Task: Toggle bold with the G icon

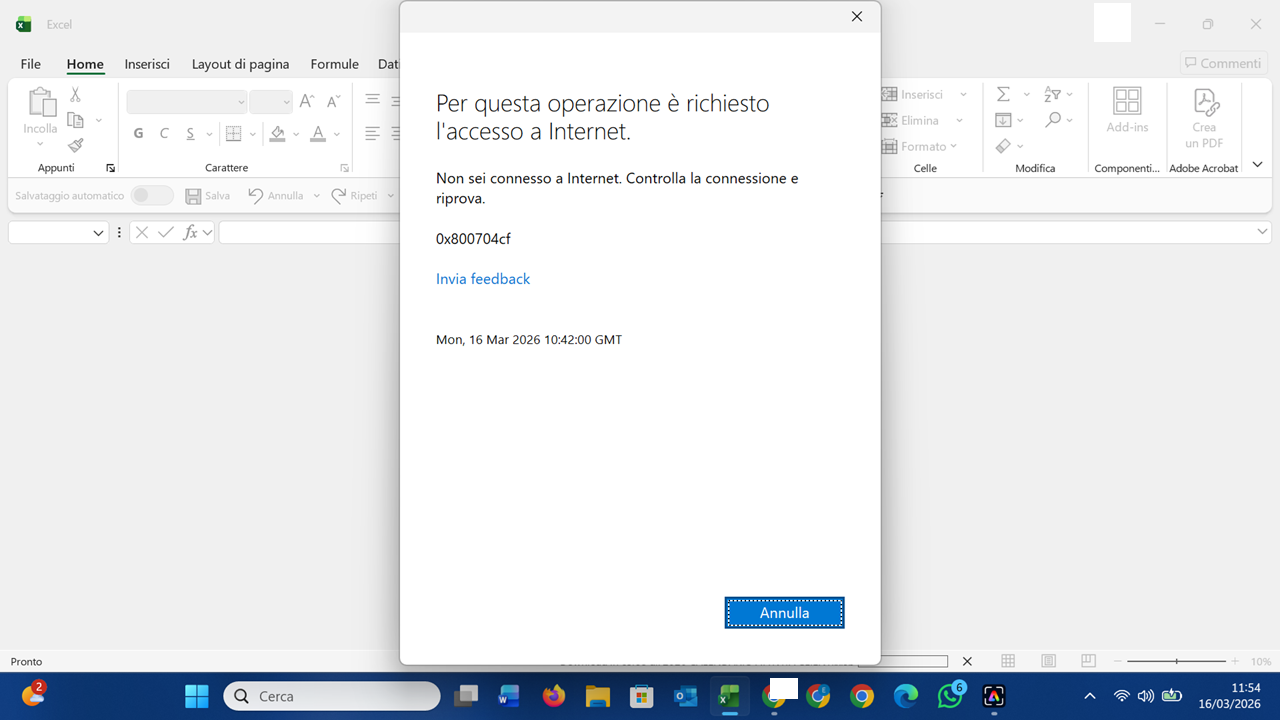Action: 138,133
